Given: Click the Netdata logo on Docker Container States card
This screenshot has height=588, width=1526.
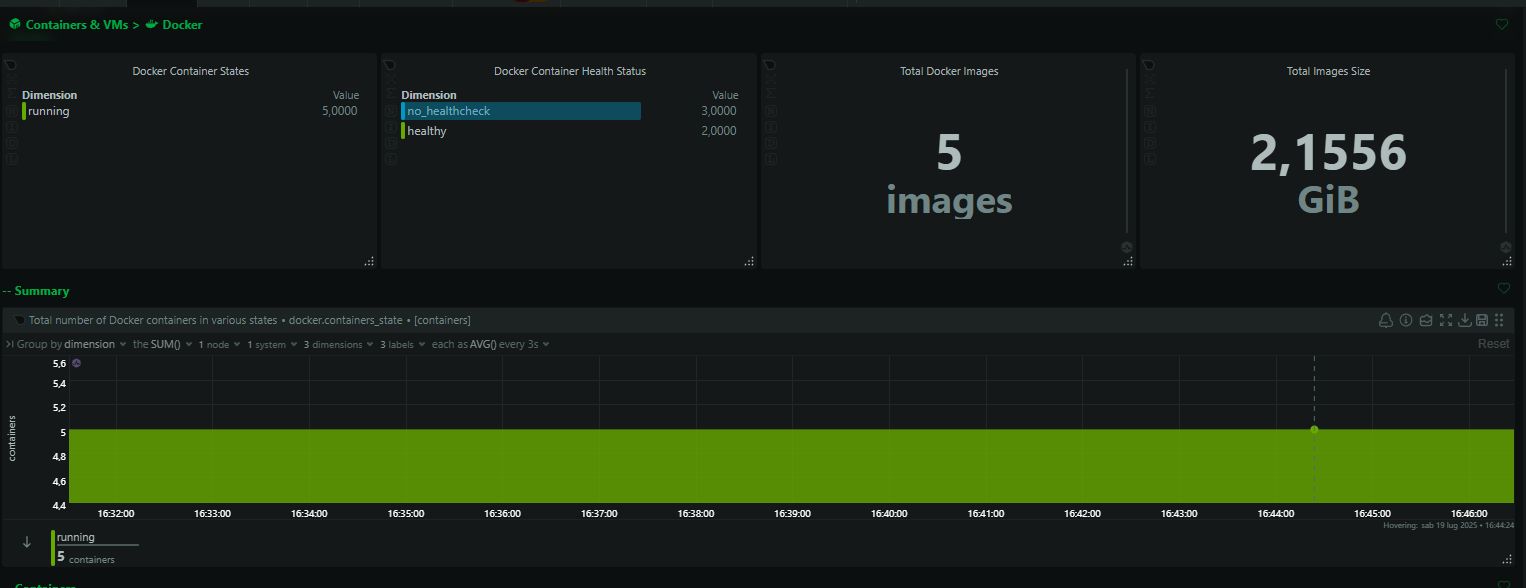Looking at the screenshot, I should 11,65.
